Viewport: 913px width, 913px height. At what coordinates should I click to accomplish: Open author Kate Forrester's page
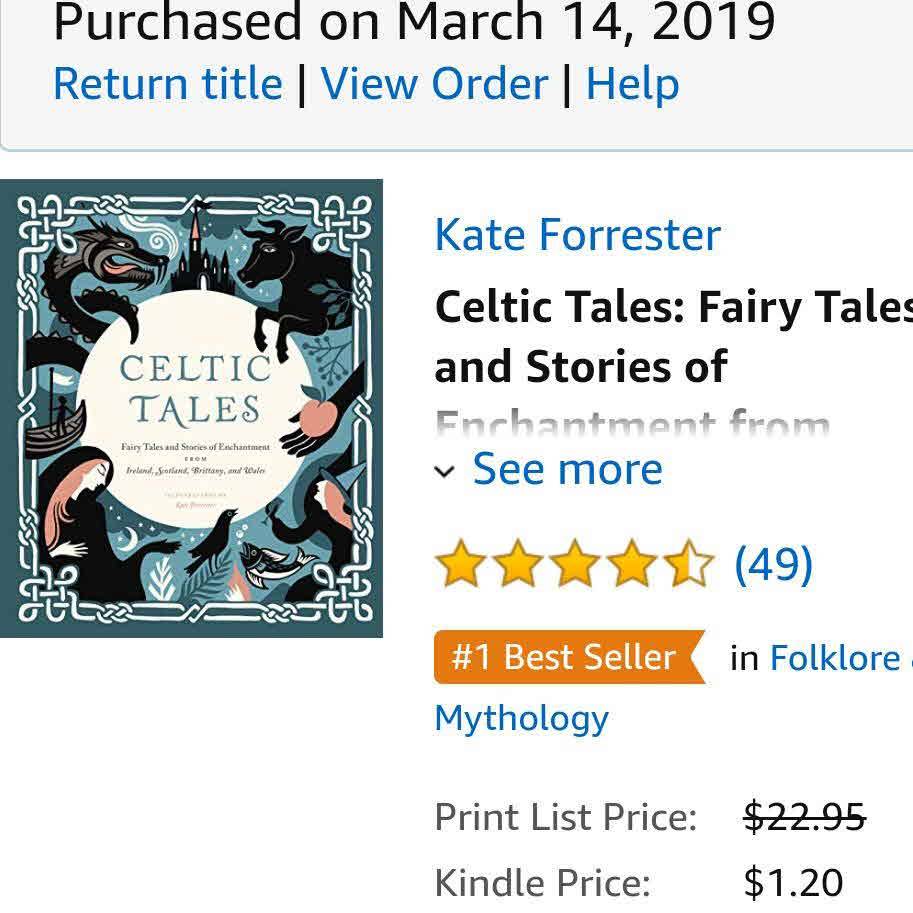click(x=577, y=236)
